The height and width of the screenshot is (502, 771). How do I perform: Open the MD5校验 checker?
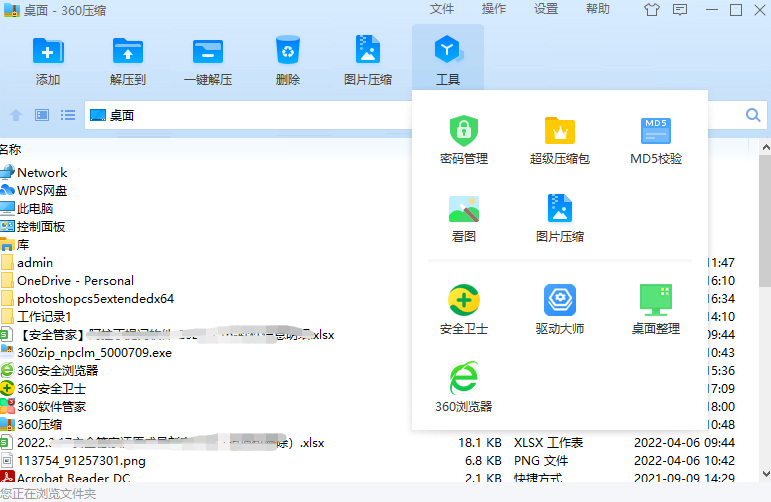point(656,140)
